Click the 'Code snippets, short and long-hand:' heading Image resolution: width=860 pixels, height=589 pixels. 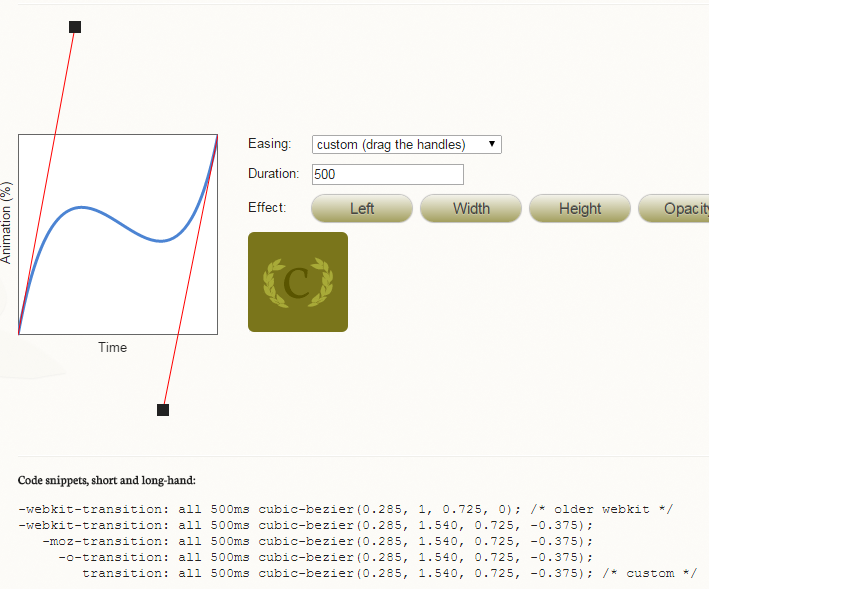[106, 480]
